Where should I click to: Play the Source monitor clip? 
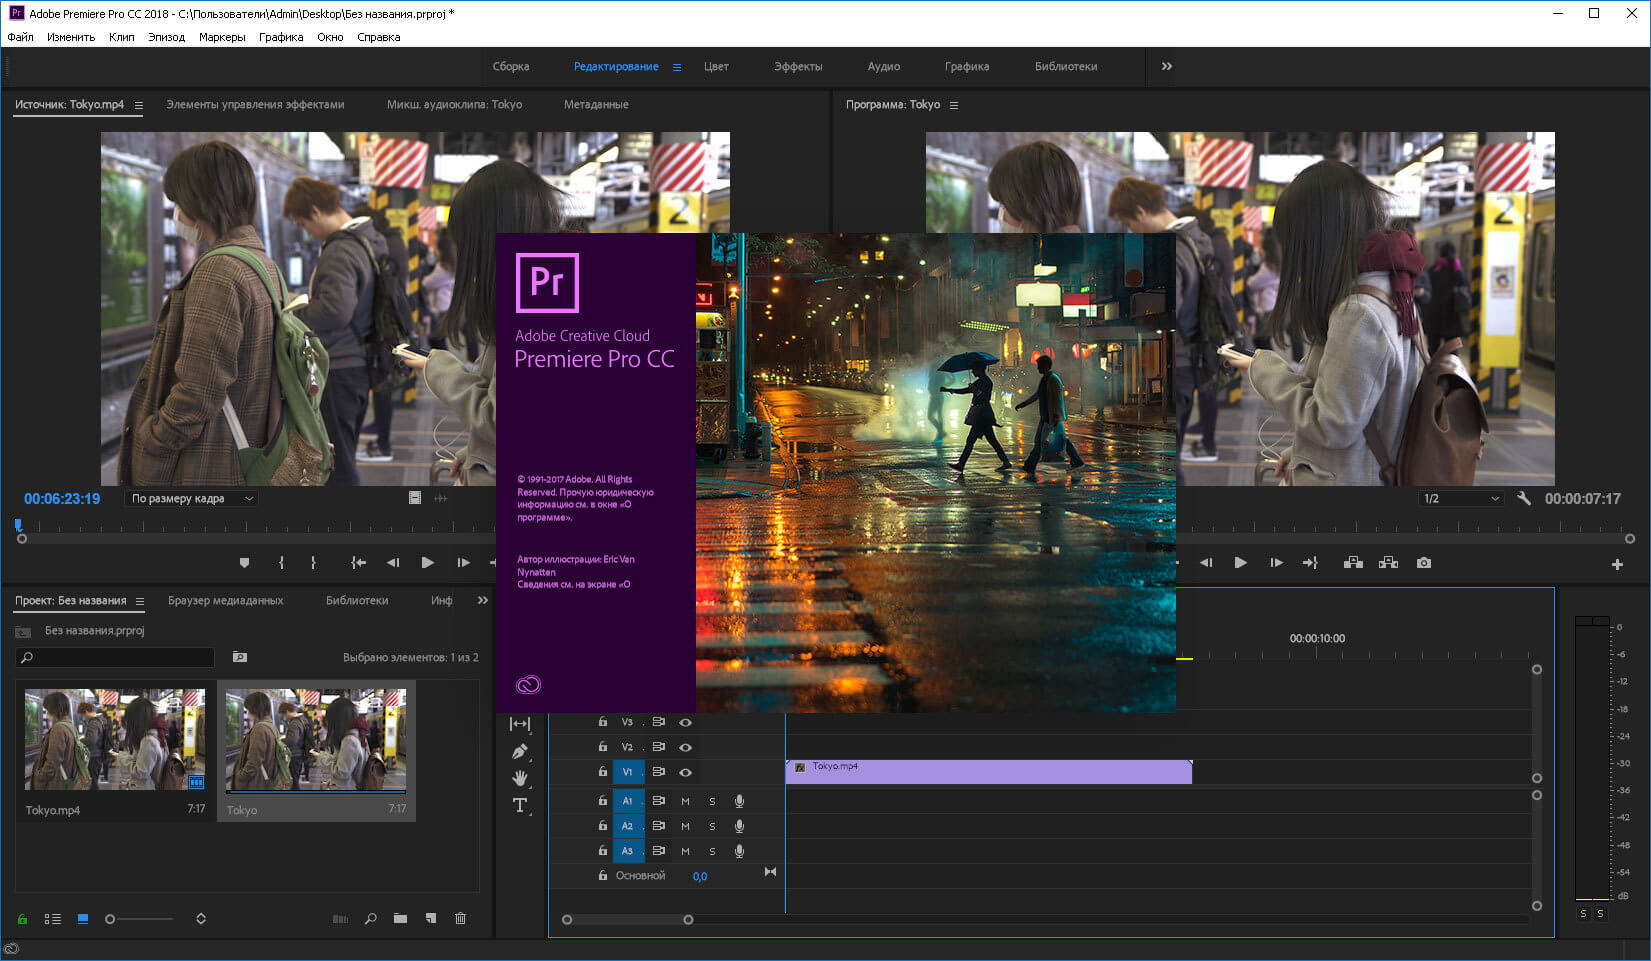point(427,563)
